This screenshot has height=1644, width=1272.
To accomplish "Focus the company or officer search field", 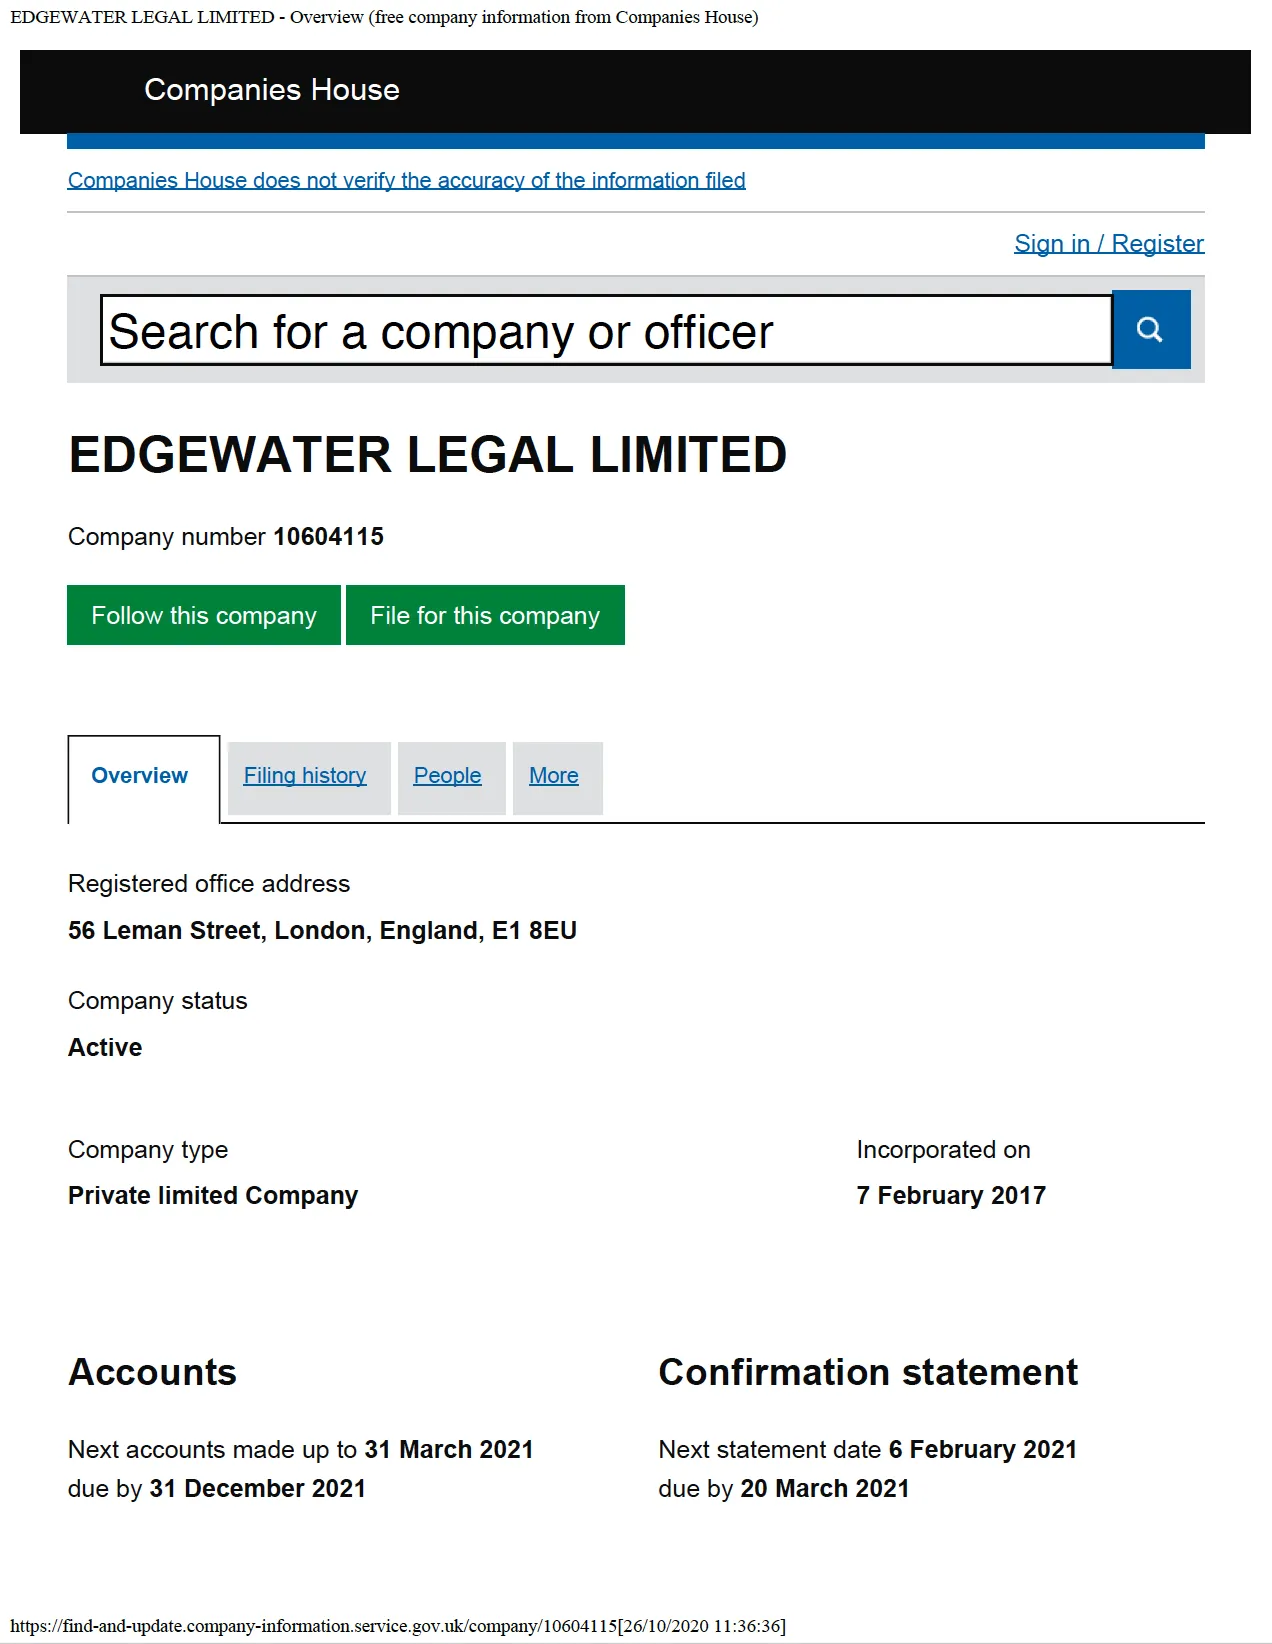I will 606,331.
